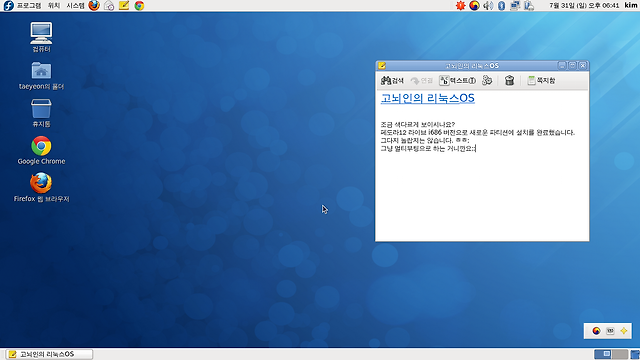Select the Firefox 웹 브라우저 desktop icon
This screenshot has height=360, width=640.
click(41, 188)
